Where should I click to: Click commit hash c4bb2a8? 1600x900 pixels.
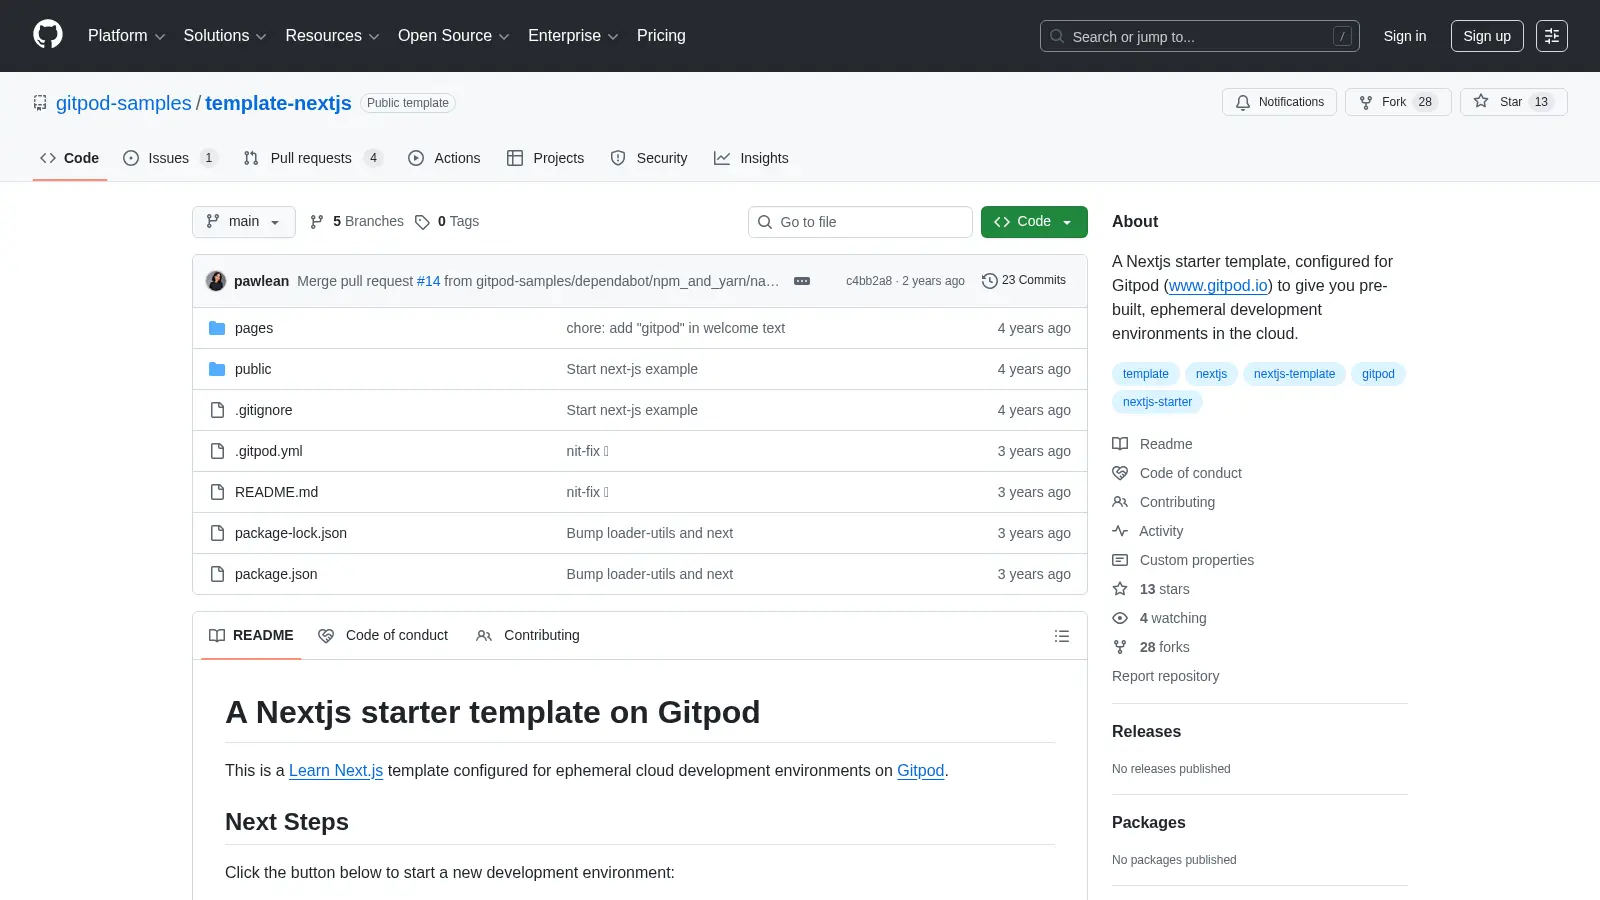[x=869, y=281]
